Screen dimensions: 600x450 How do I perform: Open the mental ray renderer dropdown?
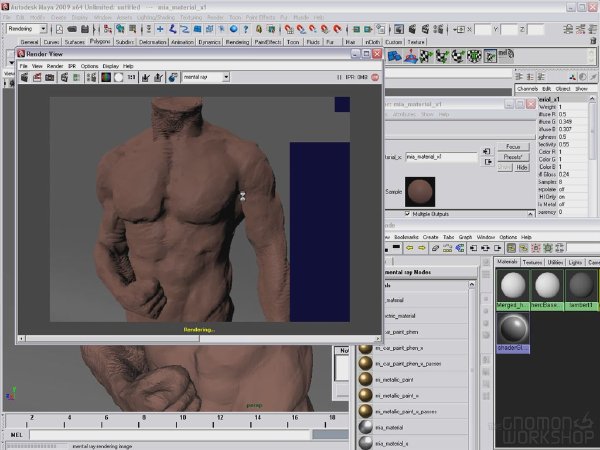(226, 77)
